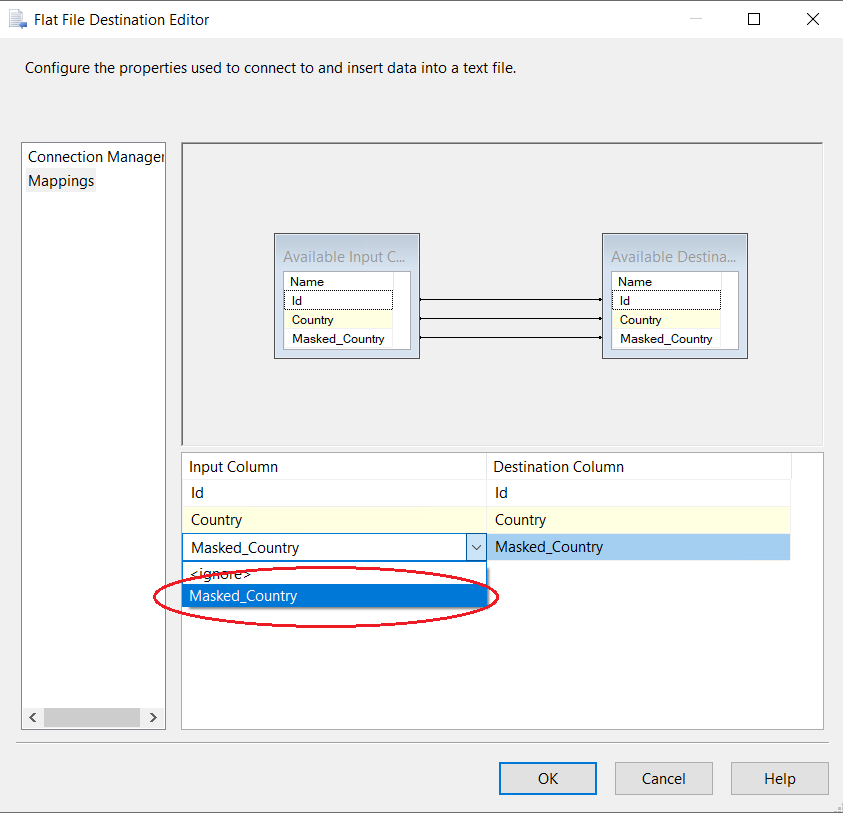
Task: Select Connection Manager page in left pane
Action: pos(95,157)
